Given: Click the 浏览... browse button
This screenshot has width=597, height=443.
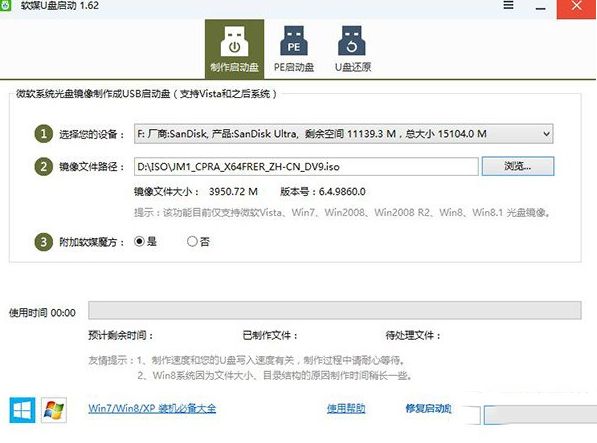Looking at the screenshot, I should click(x=518, y=166).
